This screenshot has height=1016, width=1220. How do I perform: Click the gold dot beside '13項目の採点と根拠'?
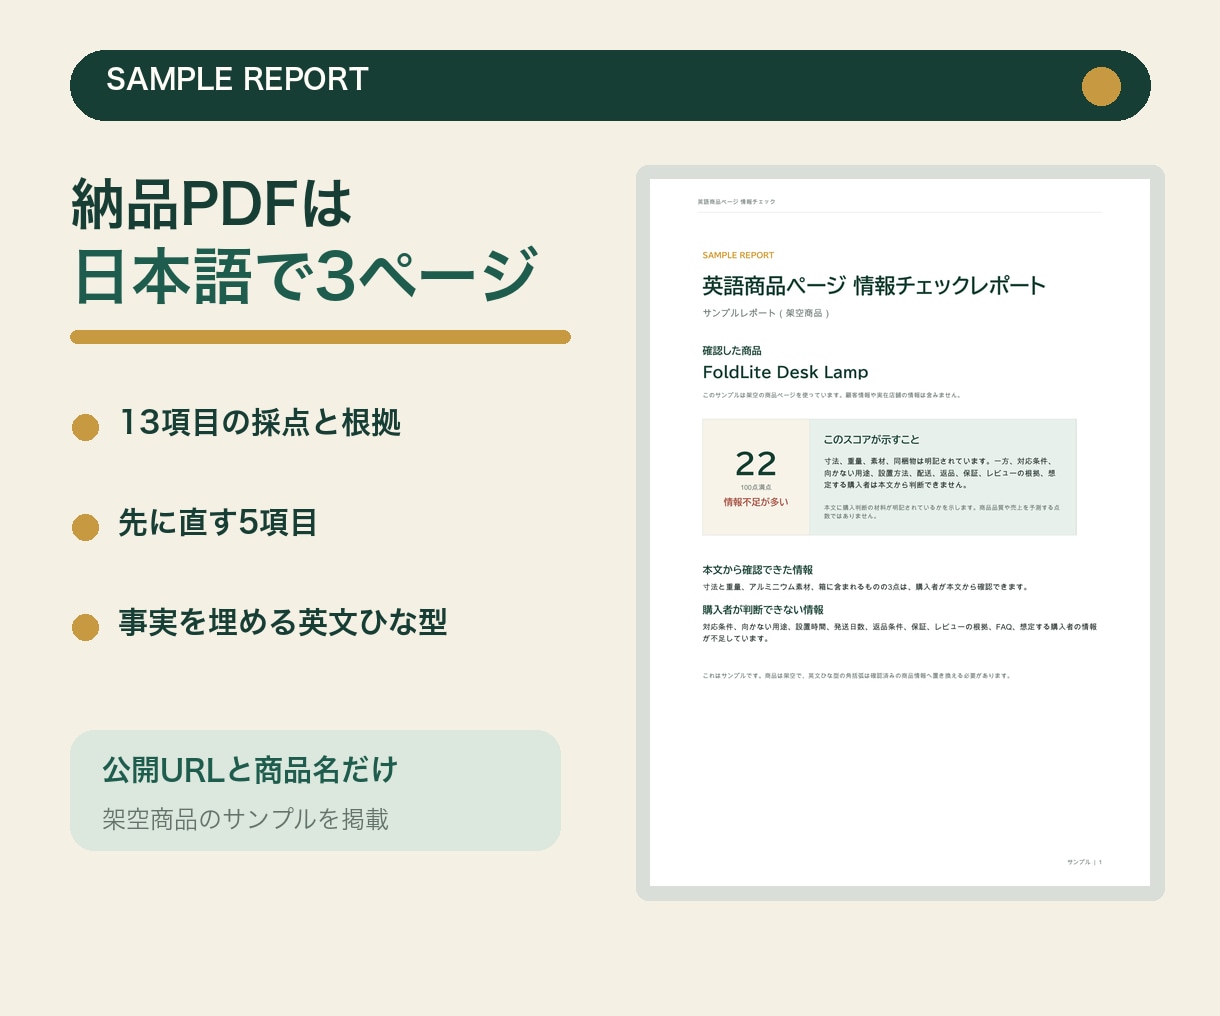click(85, 427)
